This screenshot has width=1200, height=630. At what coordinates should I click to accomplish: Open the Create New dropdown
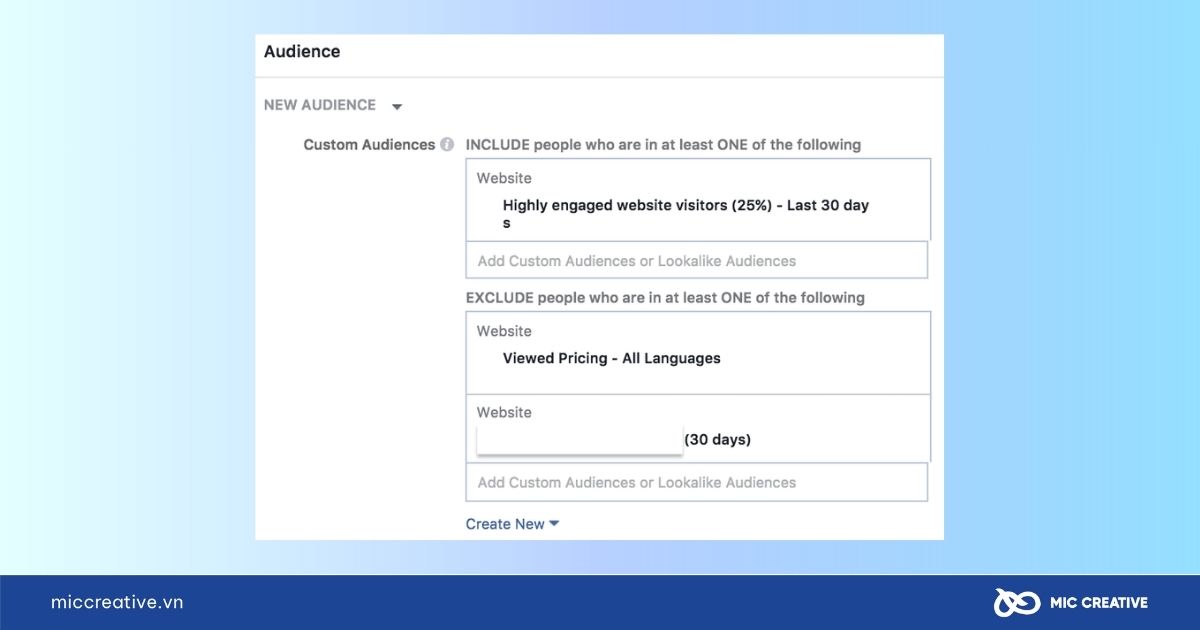click(512, 524)
